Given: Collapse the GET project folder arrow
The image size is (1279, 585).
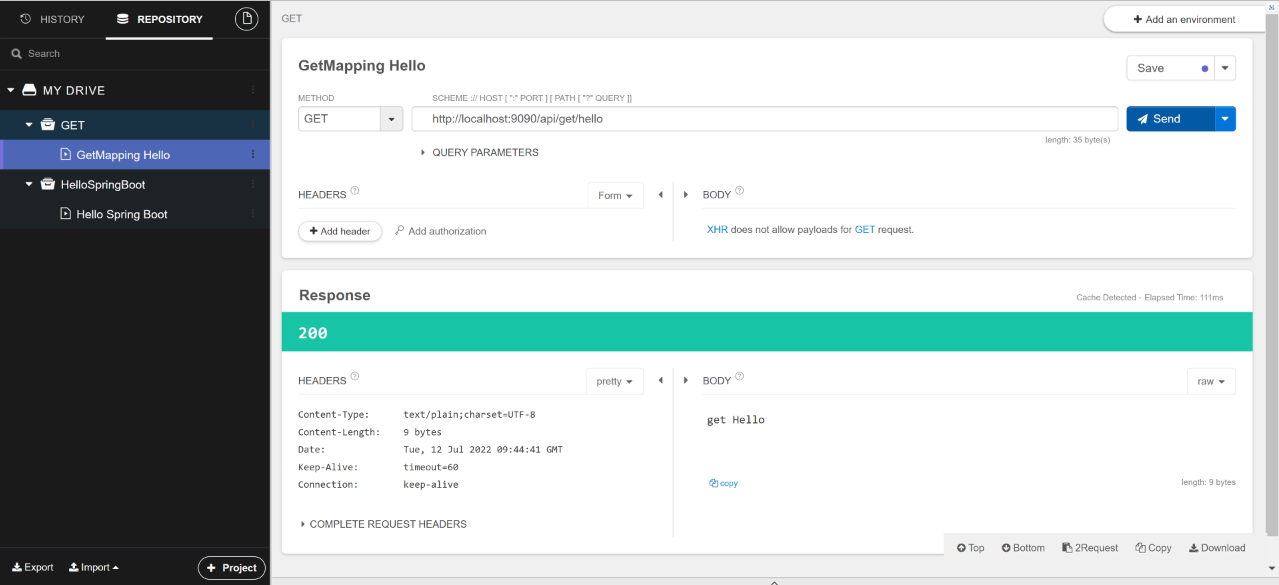Looking at the screenshot, I should coord(29,125).
